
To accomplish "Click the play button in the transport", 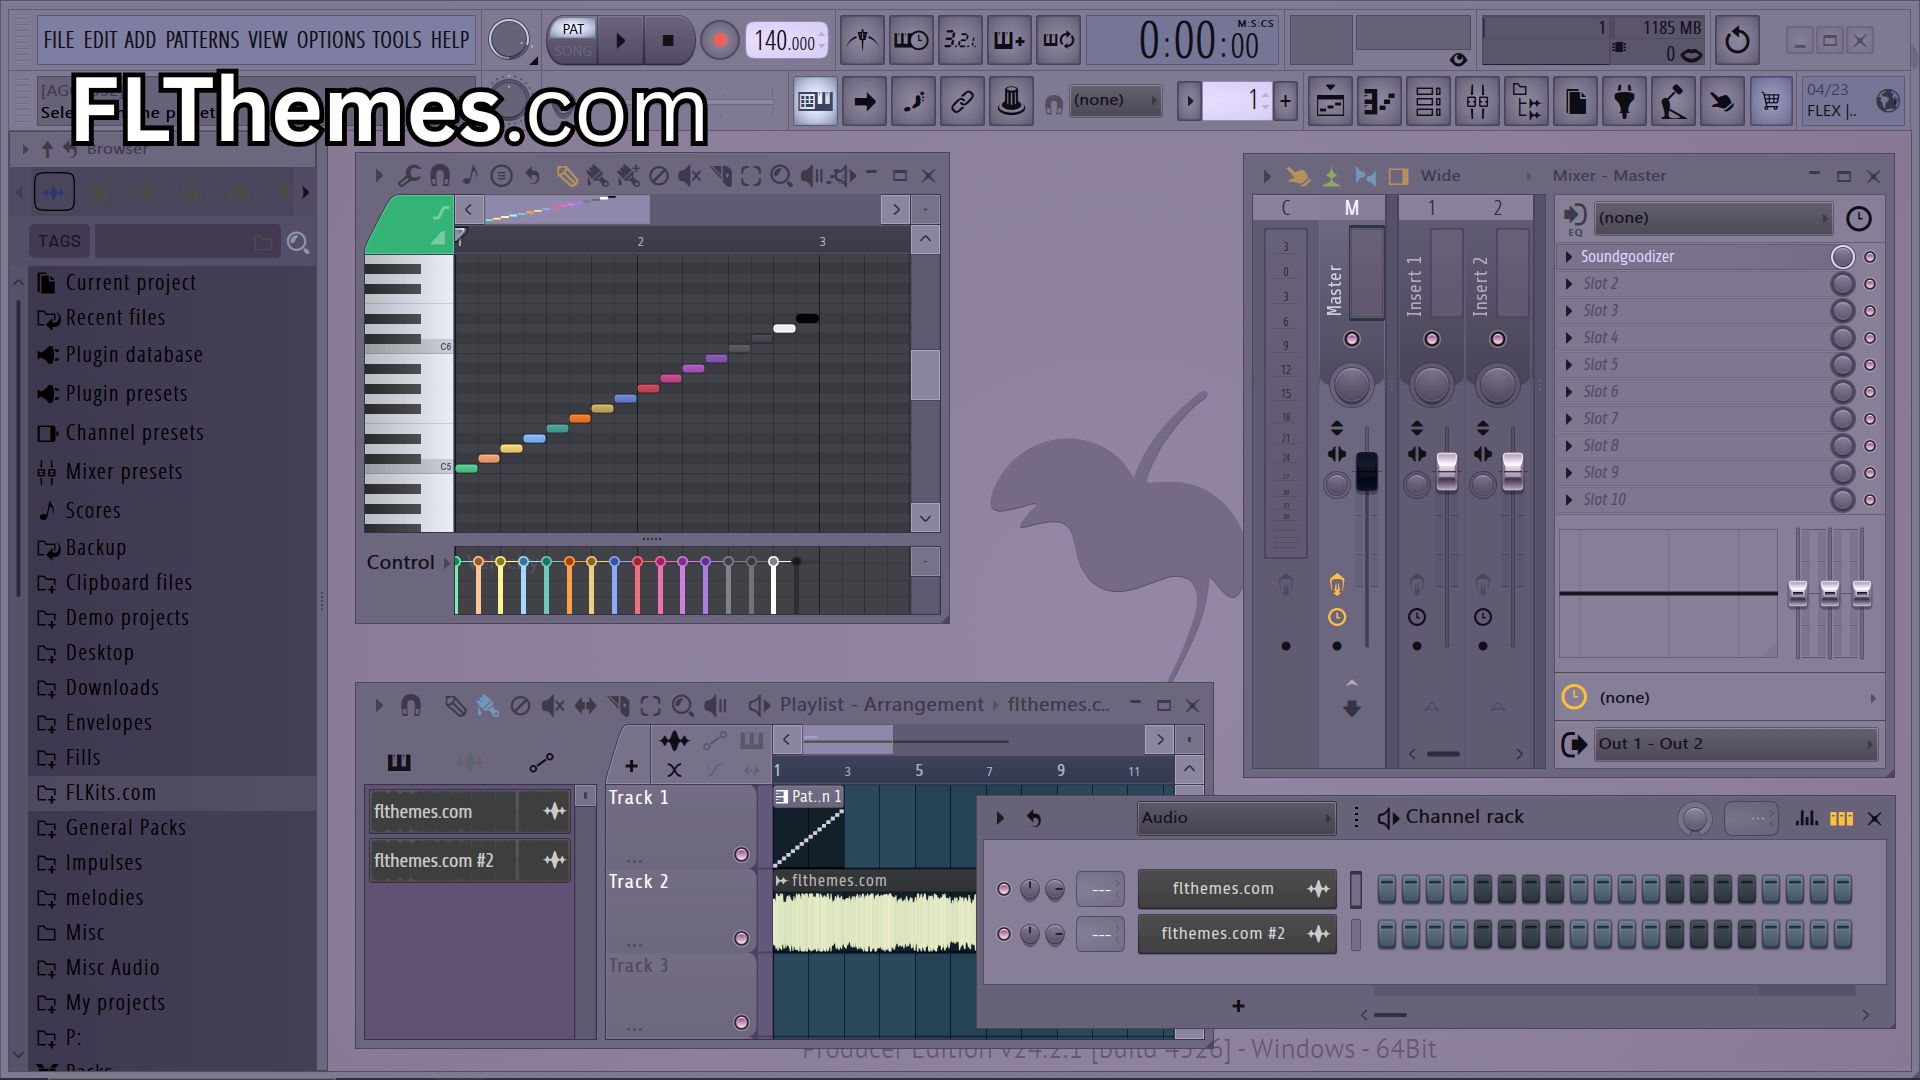I will (x=620, y=40).
